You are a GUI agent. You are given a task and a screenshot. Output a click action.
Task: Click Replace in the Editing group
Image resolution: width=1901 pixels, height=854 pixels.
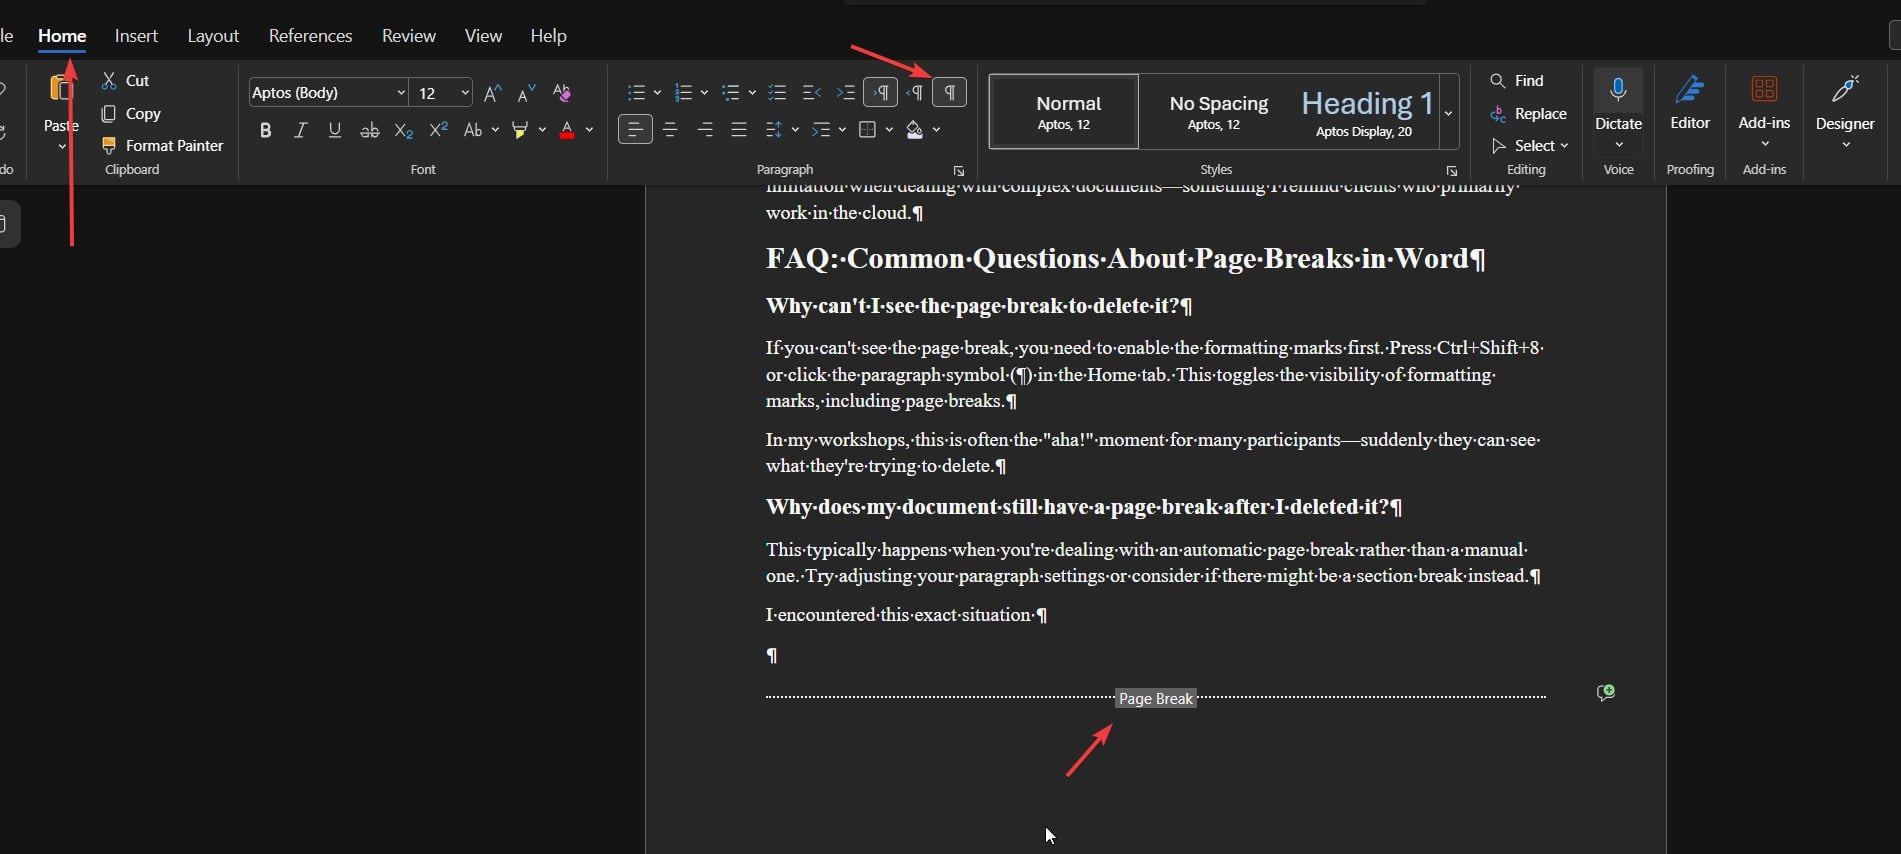click(1528, 114)
